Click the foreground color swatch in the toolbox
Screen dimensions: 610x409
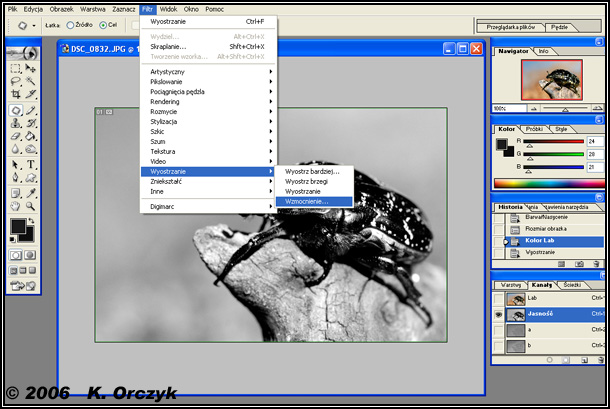19,226
